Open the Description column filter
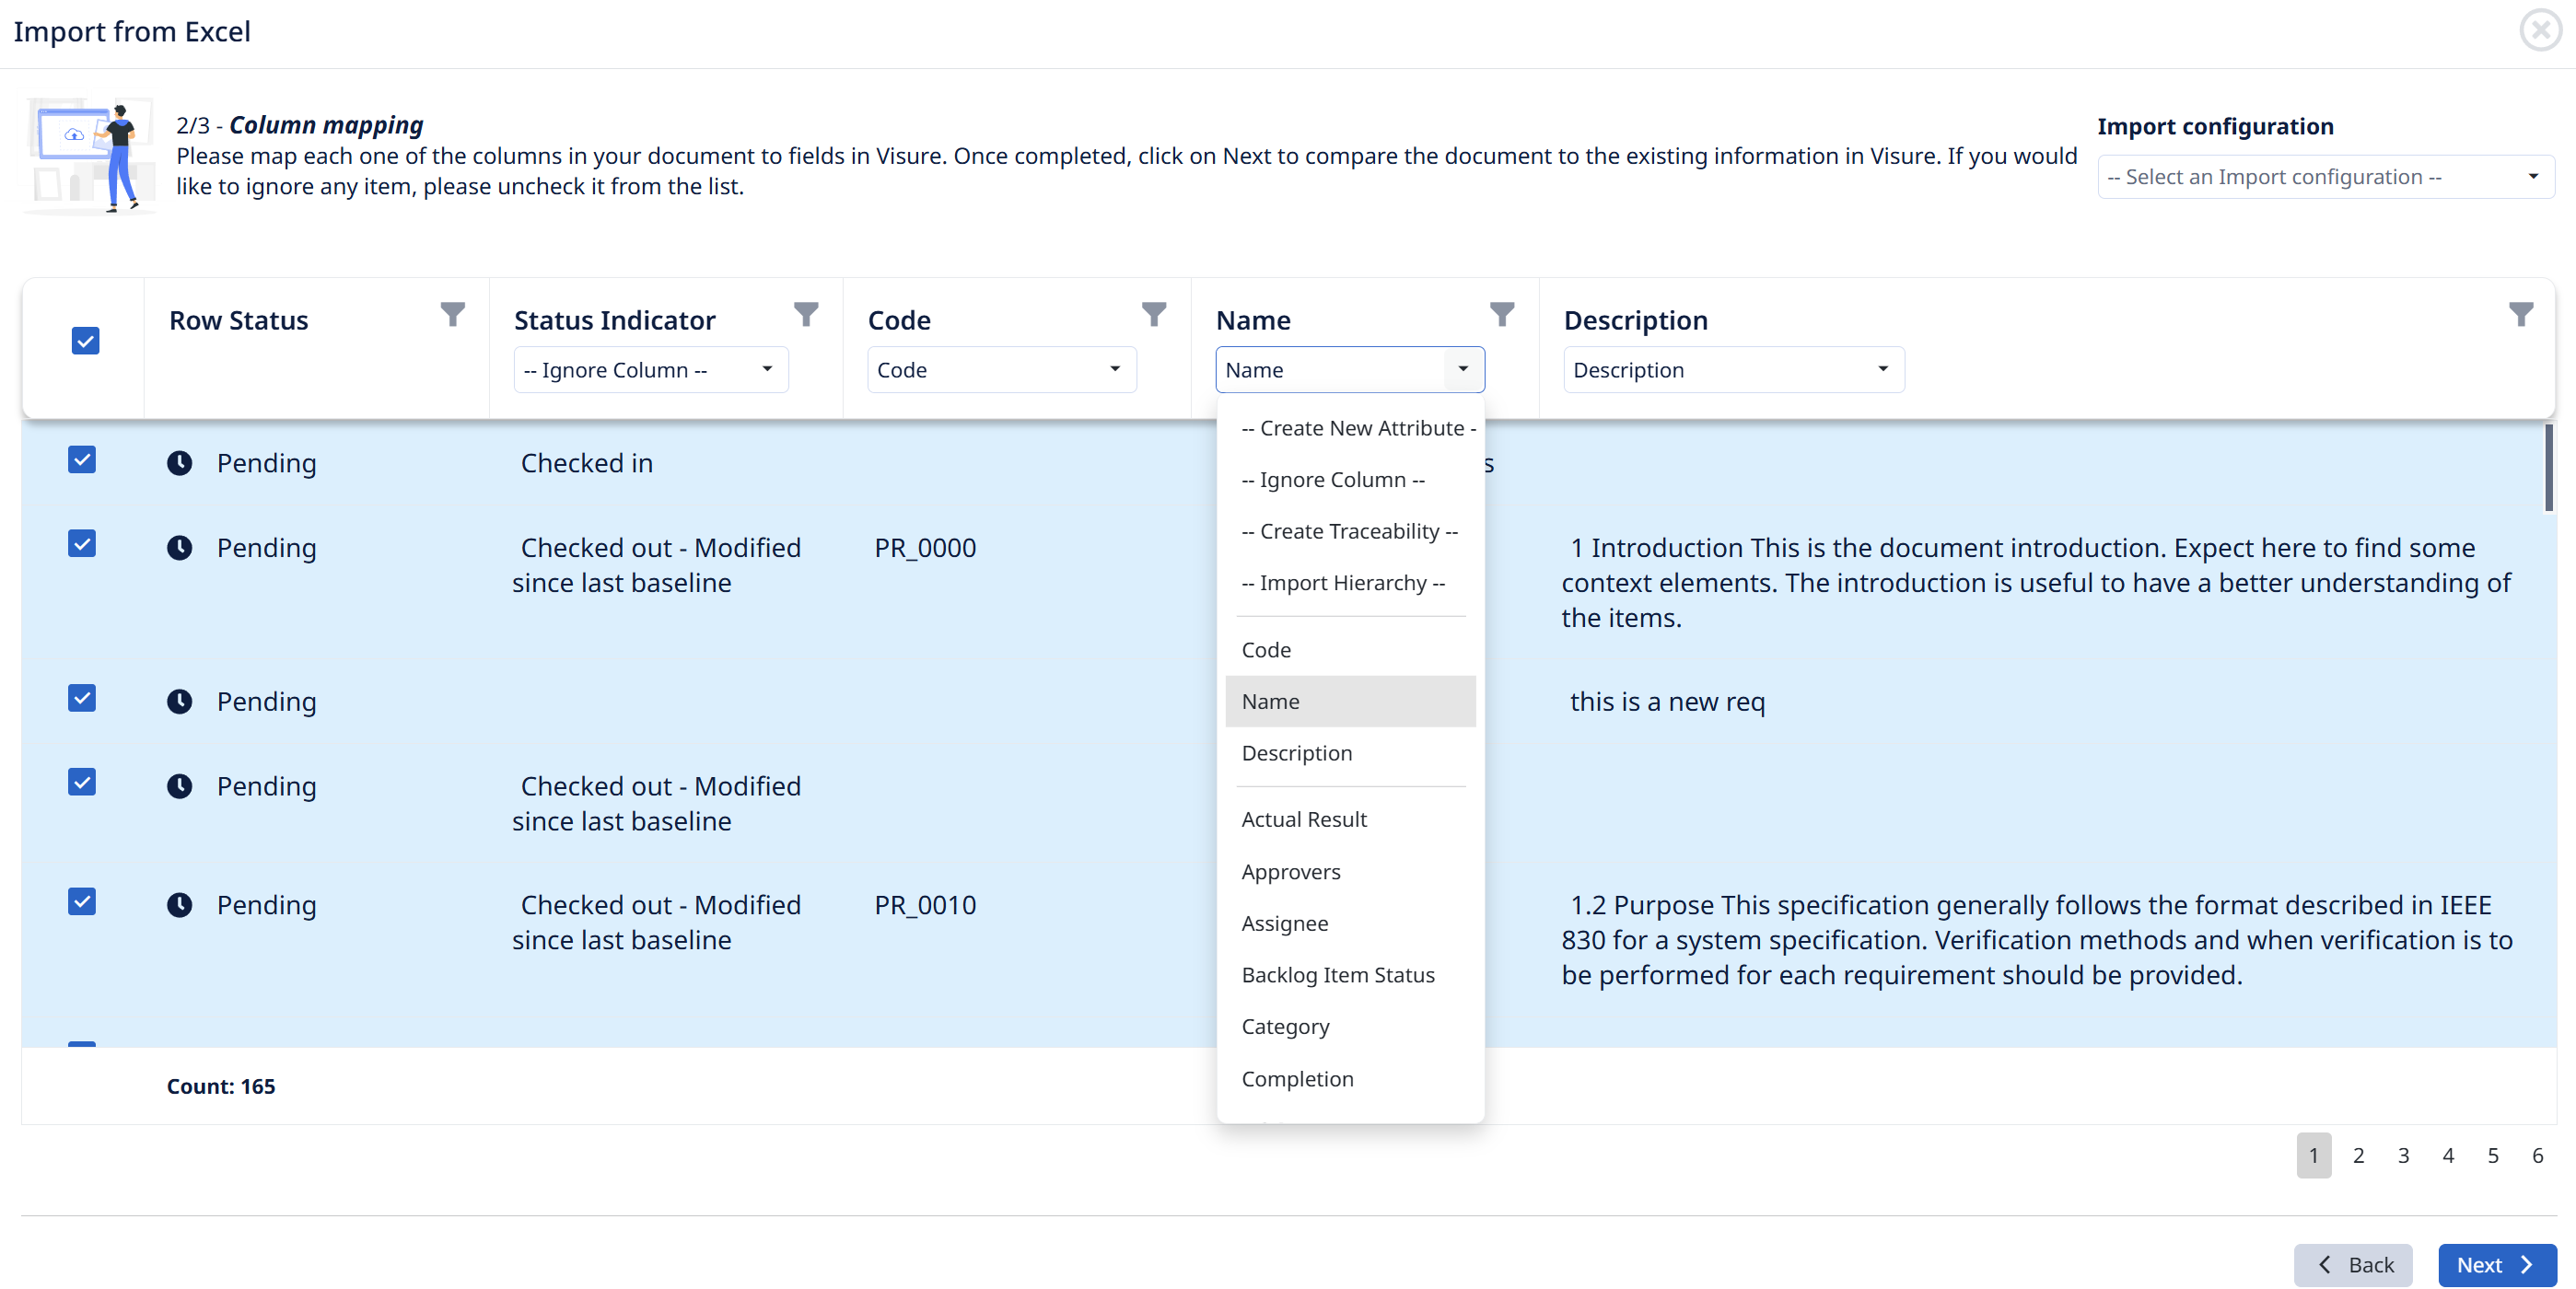The height and width of the screenshot is (1289, 2576). (2521, 315)
